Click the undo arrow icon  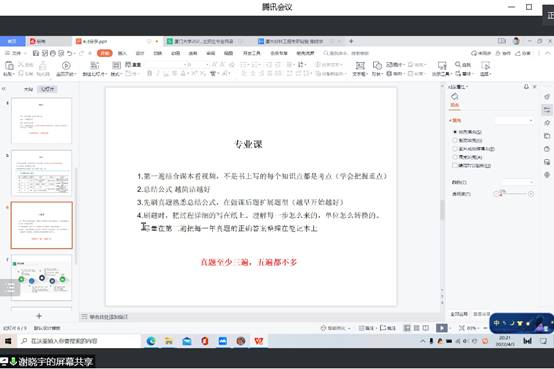70,53
